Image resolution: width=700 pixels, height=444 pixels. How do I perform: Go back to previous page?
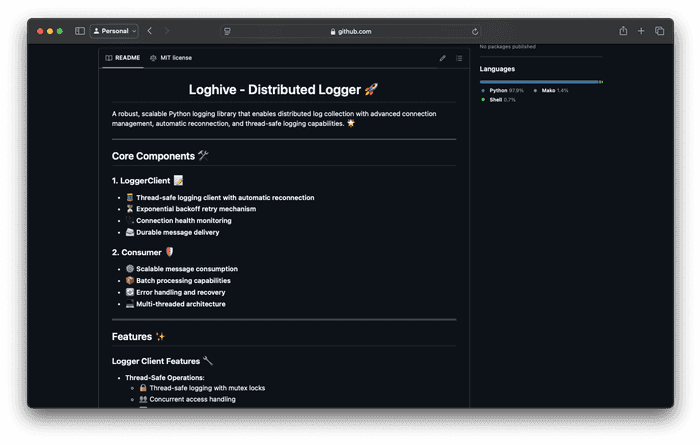[150, 31]
